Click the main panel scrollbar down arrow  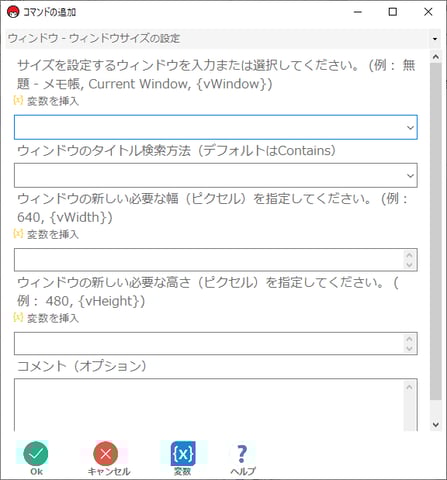436,424
